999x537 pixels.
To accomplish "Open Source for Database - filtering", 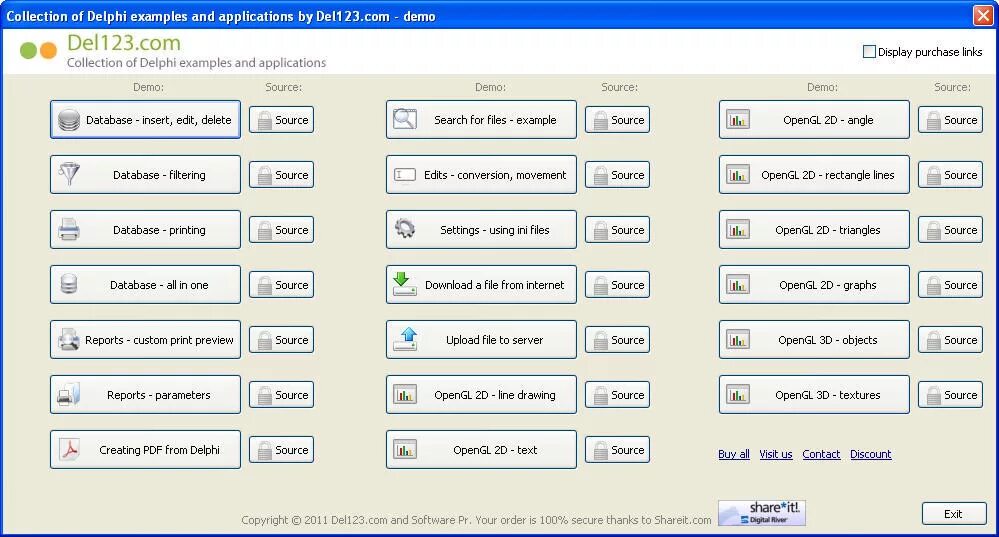I will (x=282, y=175).
